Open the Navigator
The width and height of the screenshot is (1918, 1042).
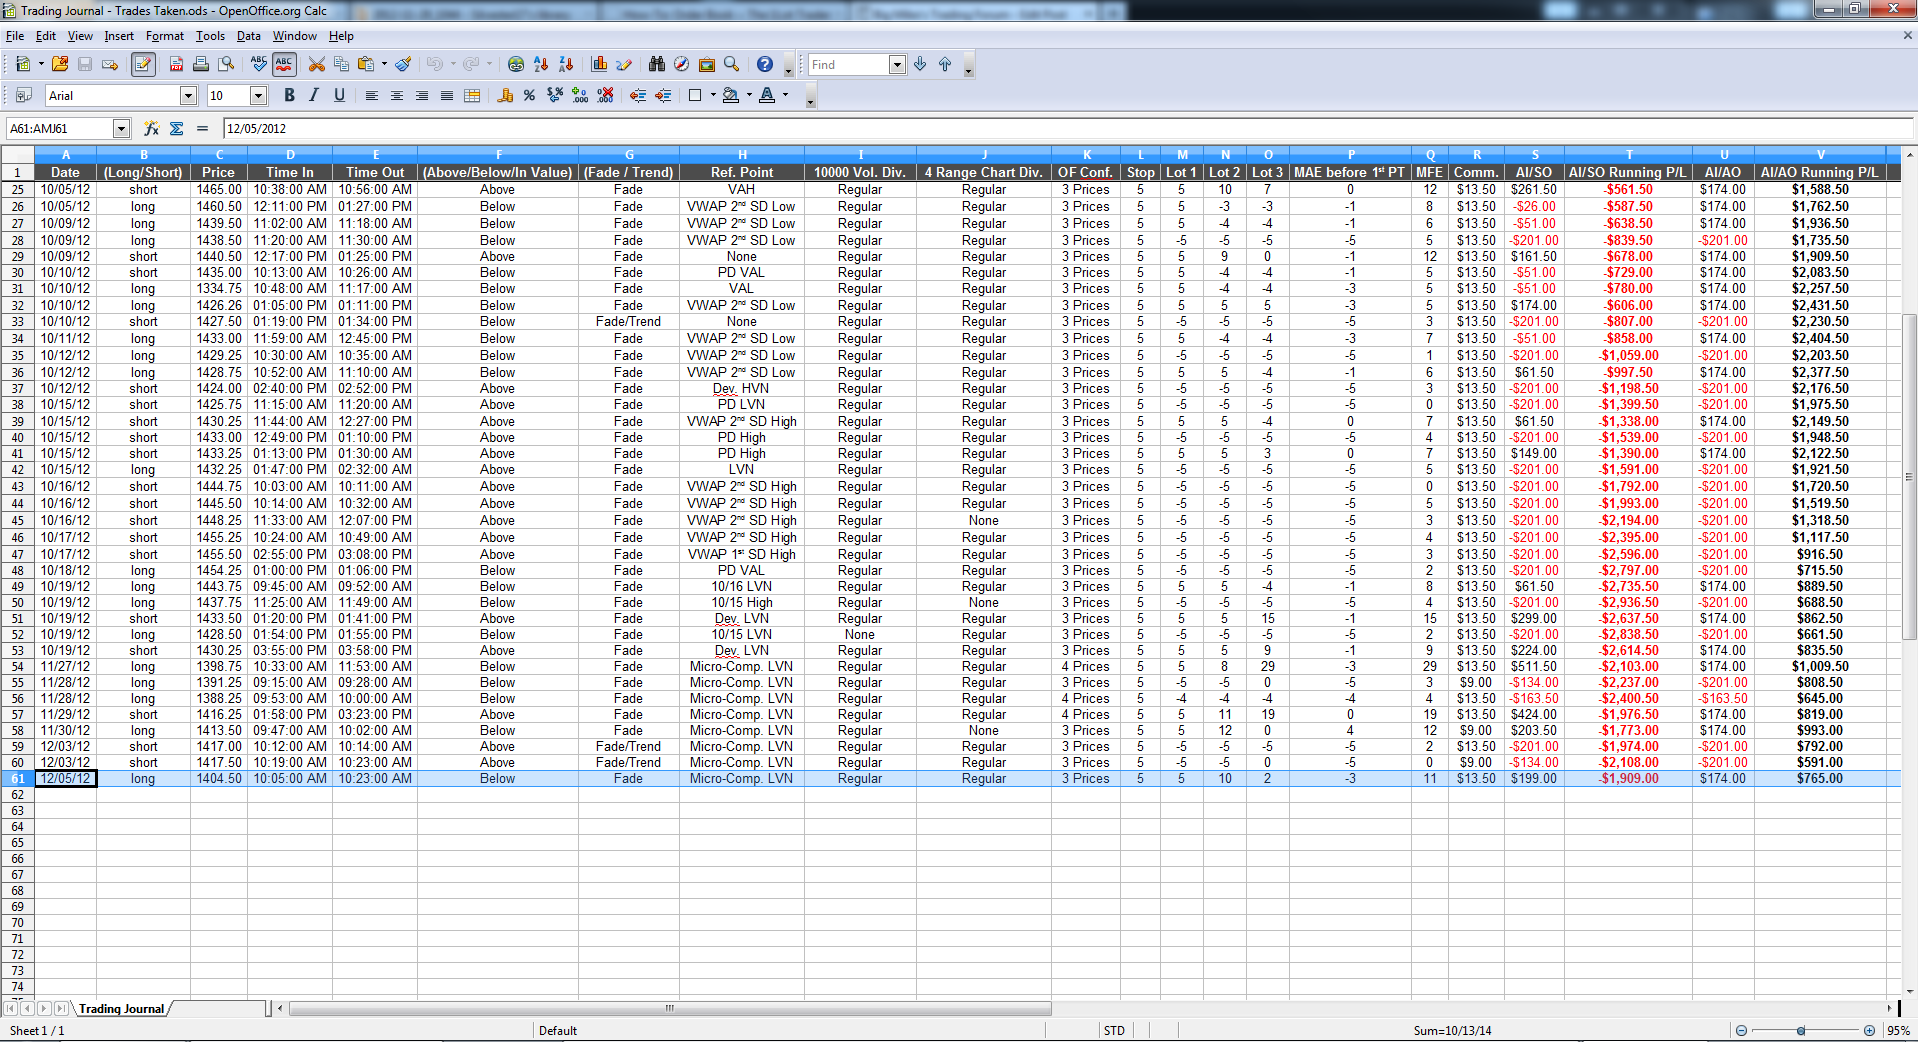(682, 64)
